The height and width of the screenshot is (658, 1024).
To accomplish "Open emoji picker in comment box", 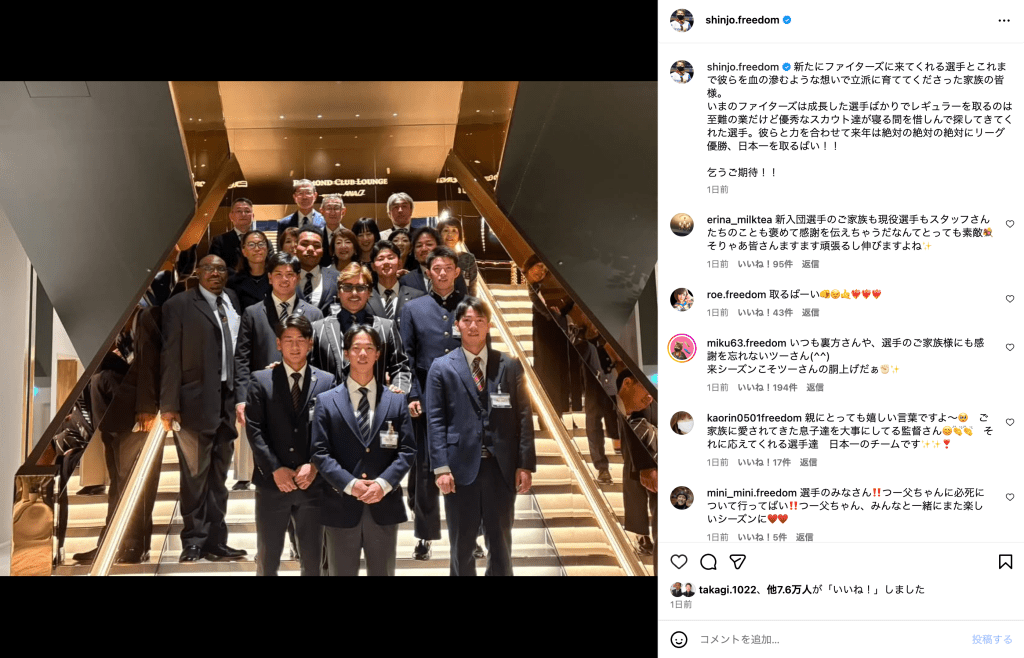I will [679, 640].
